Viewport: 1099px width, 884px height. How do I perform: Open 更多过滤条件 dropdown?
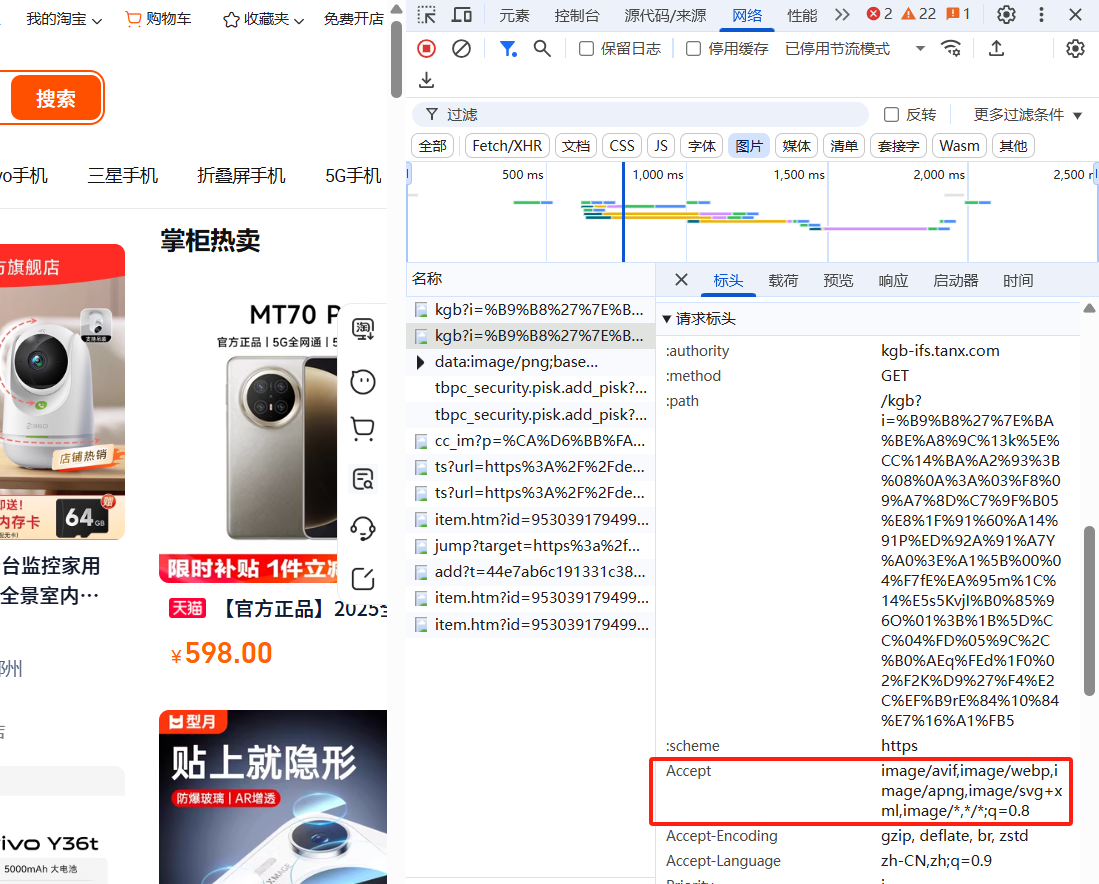click(x=1027, y=114)
